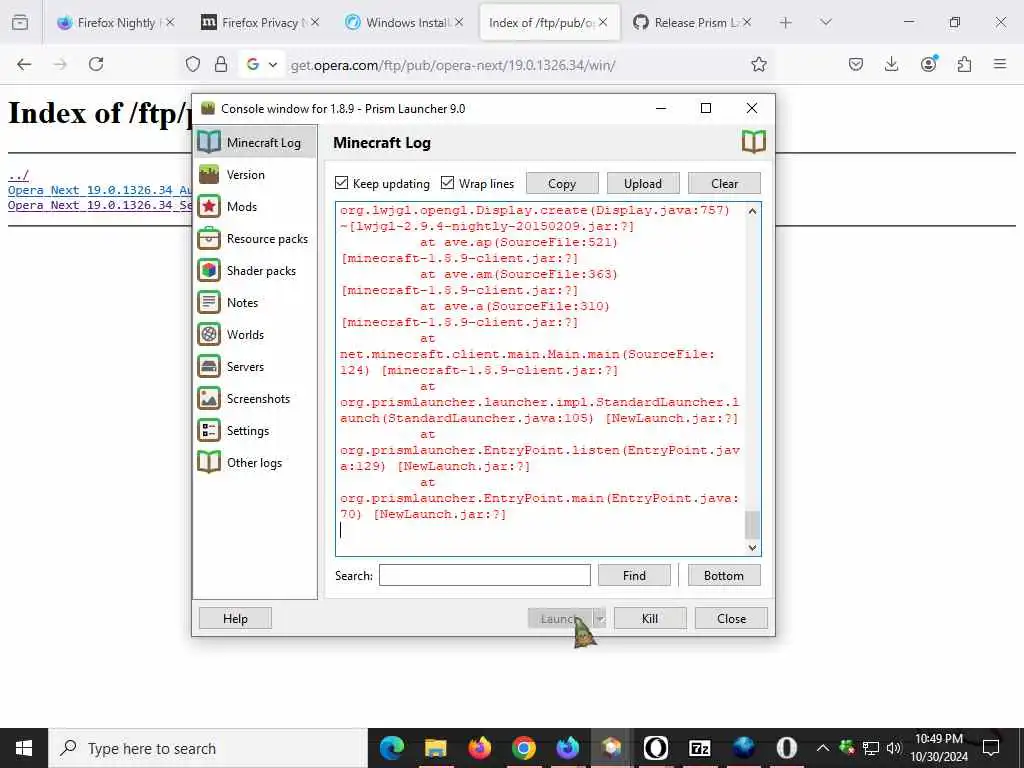The height and width of the screenshot is (768, 1024).
Task: Click the tracking protection shield icon
Action: [x=193, y=64]
